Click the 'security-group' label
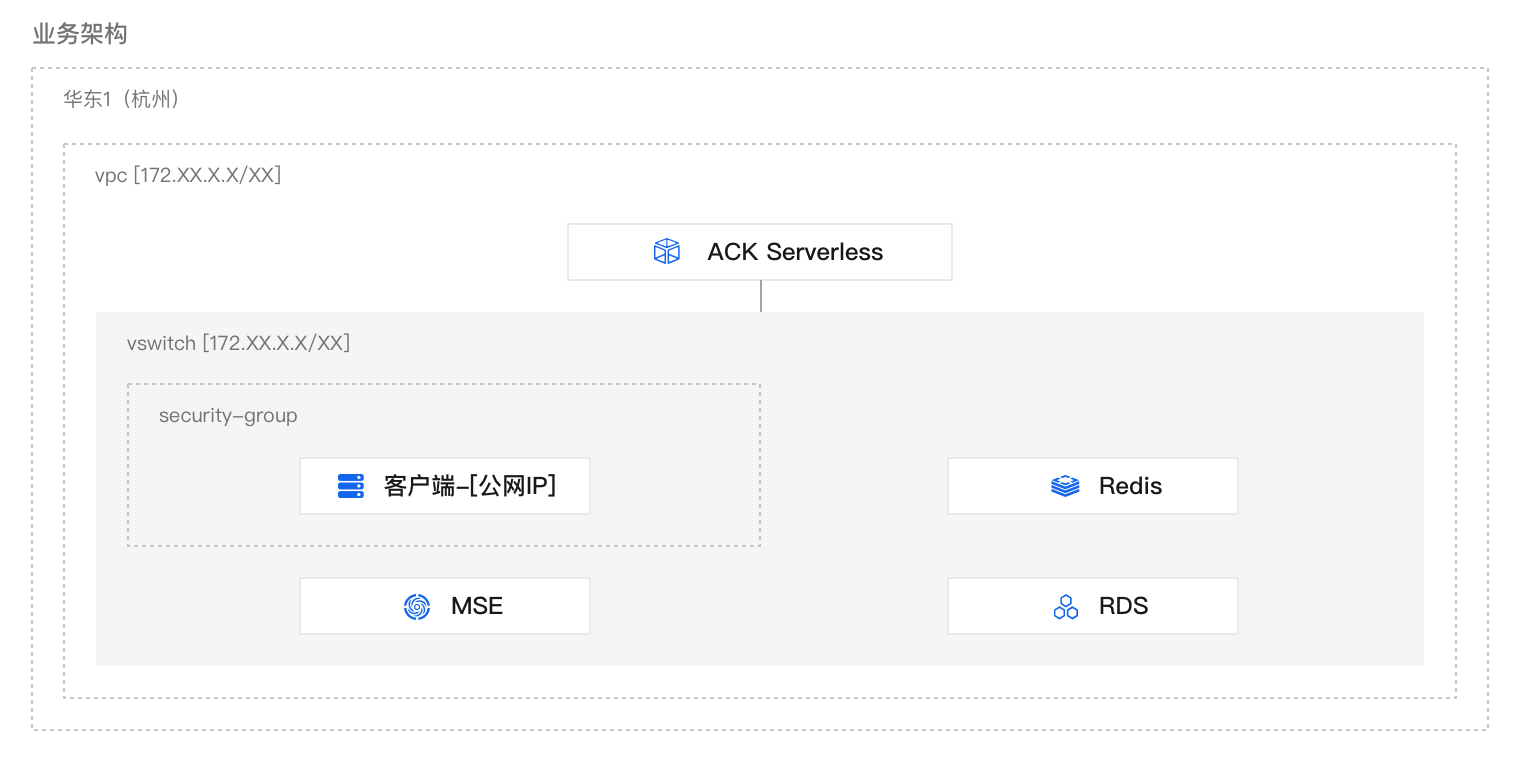1520x762 pixels. [228, 415]
